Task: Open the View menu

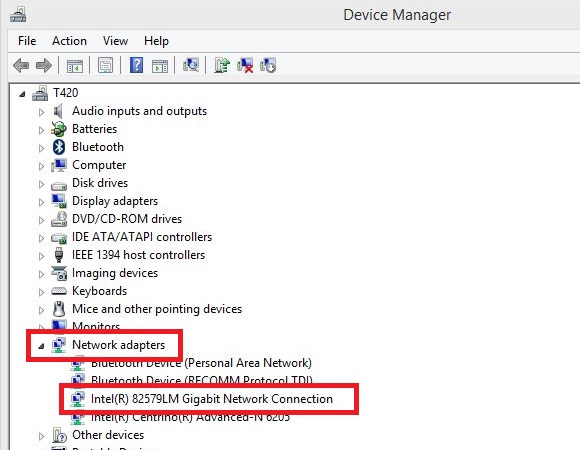Action: point(115,41)
